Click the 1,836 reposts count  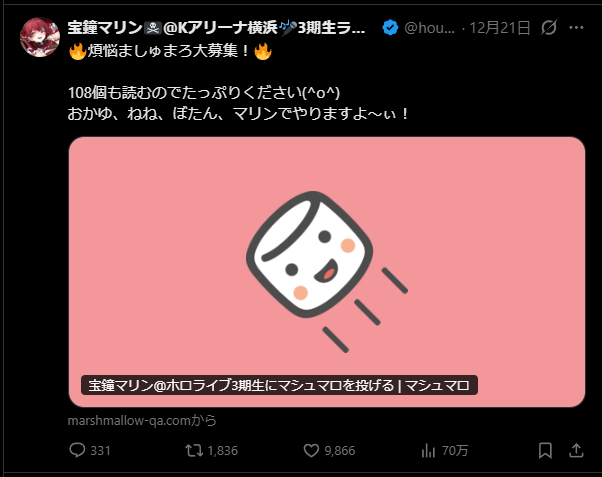point(221,451)
